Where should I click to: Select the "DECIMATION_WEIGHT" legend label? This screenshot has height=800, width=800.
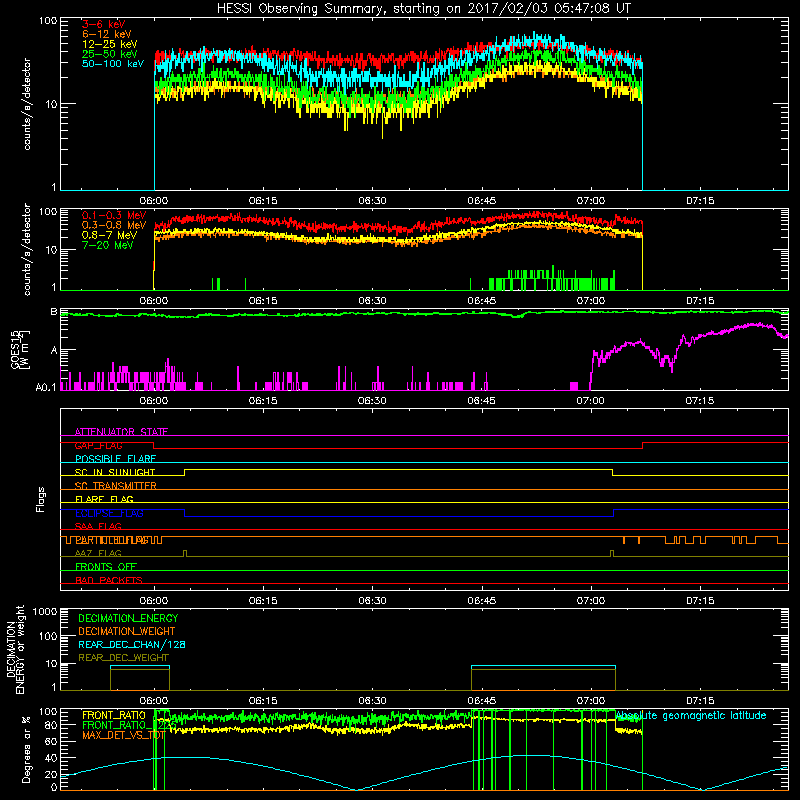(x=127, y=631)
